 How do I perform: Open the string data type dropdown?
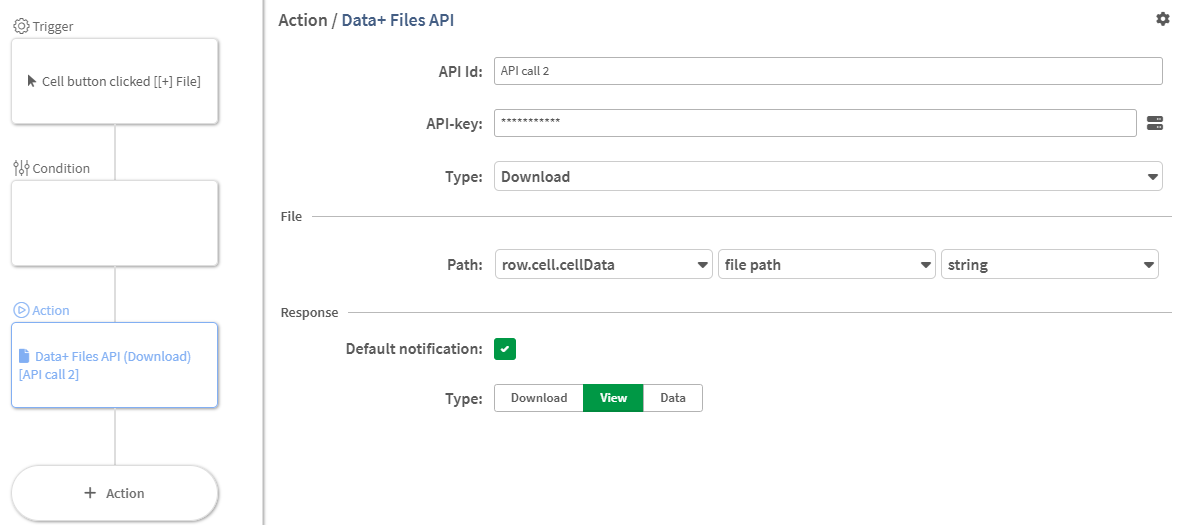(x=1049, y=265)
